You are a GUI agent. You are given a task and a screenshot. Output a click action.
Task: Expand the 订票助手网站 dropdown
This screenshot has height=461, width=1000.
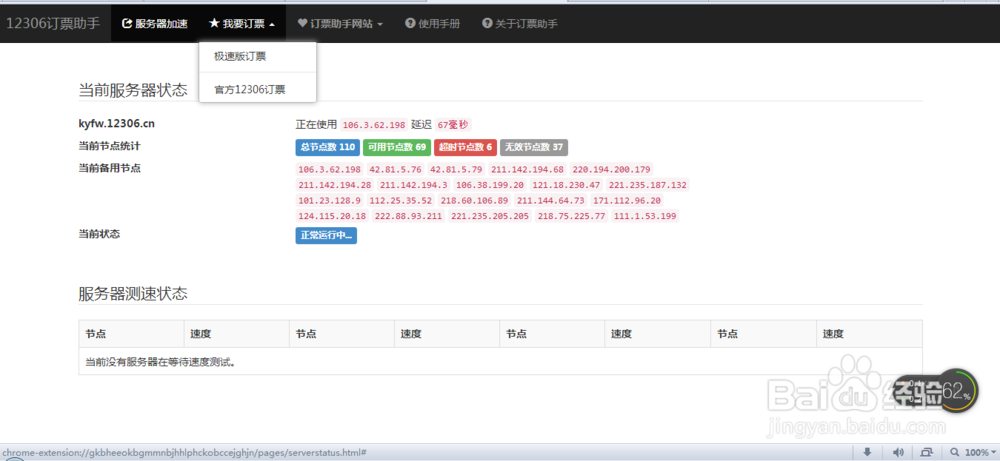(x=340, y=24)
